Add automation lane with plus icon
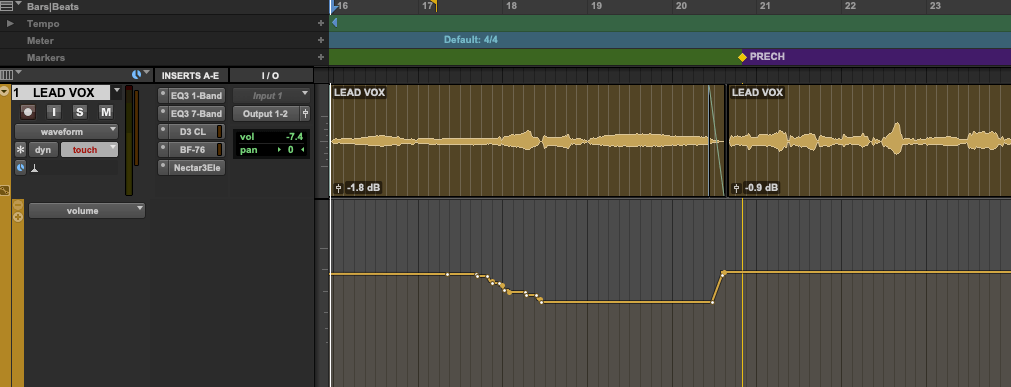Screen dimensions: 1011x387 coord(18,217)
